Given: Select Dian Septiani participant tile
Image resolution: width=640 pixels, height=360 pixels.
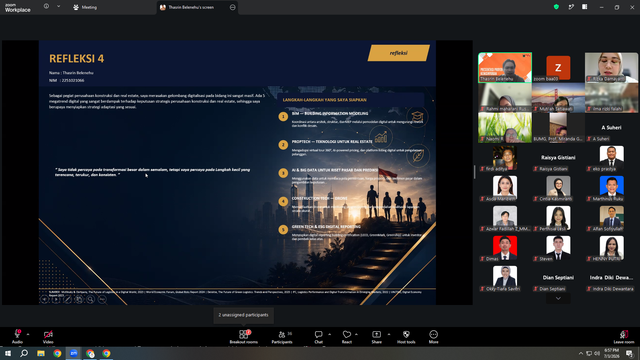Looking at the screenshot, I should tap(558, 278).
